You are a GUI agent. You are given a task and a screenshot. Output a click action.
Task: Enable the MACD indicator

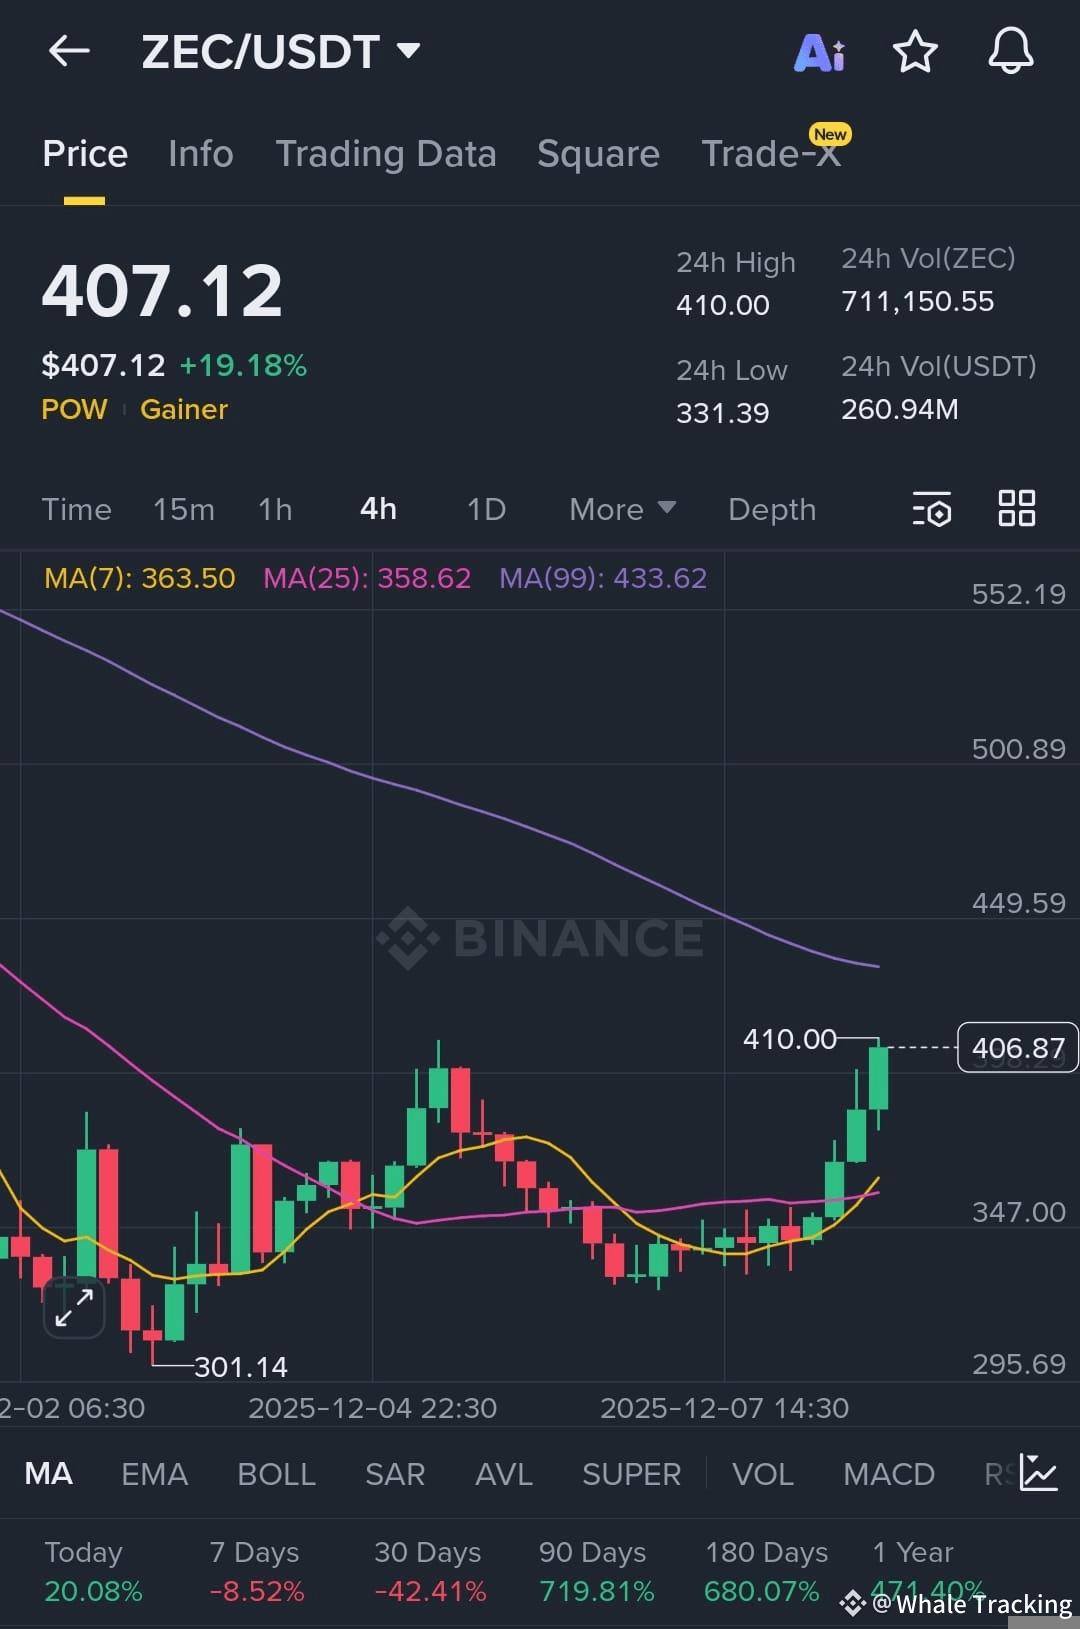click(889, 1473)
